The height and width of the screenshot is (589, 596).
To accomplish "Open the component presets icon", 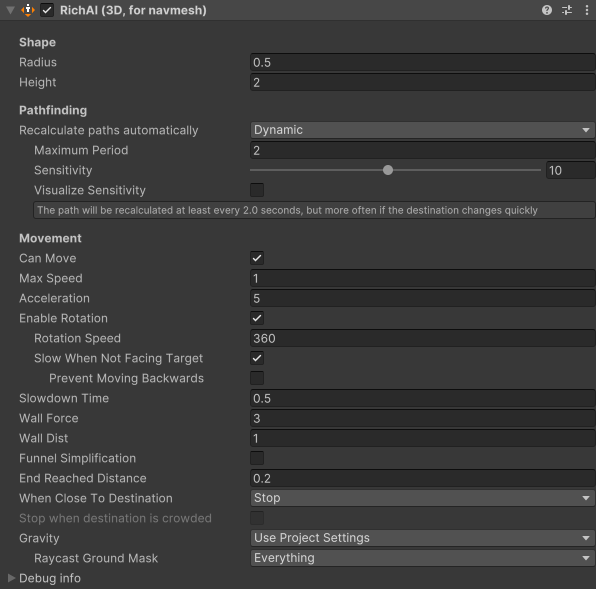I will [x=567, y=10].
